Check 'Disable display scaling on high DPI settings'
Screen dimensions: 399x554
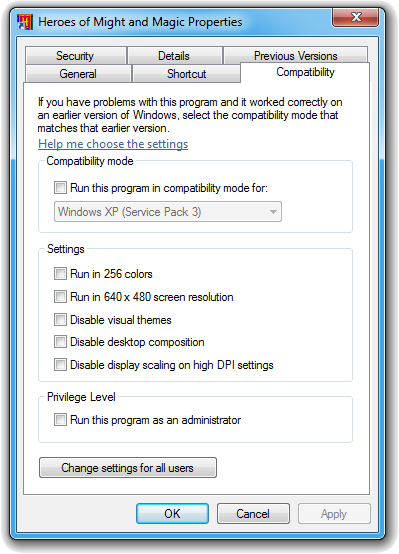click(60, 365)
